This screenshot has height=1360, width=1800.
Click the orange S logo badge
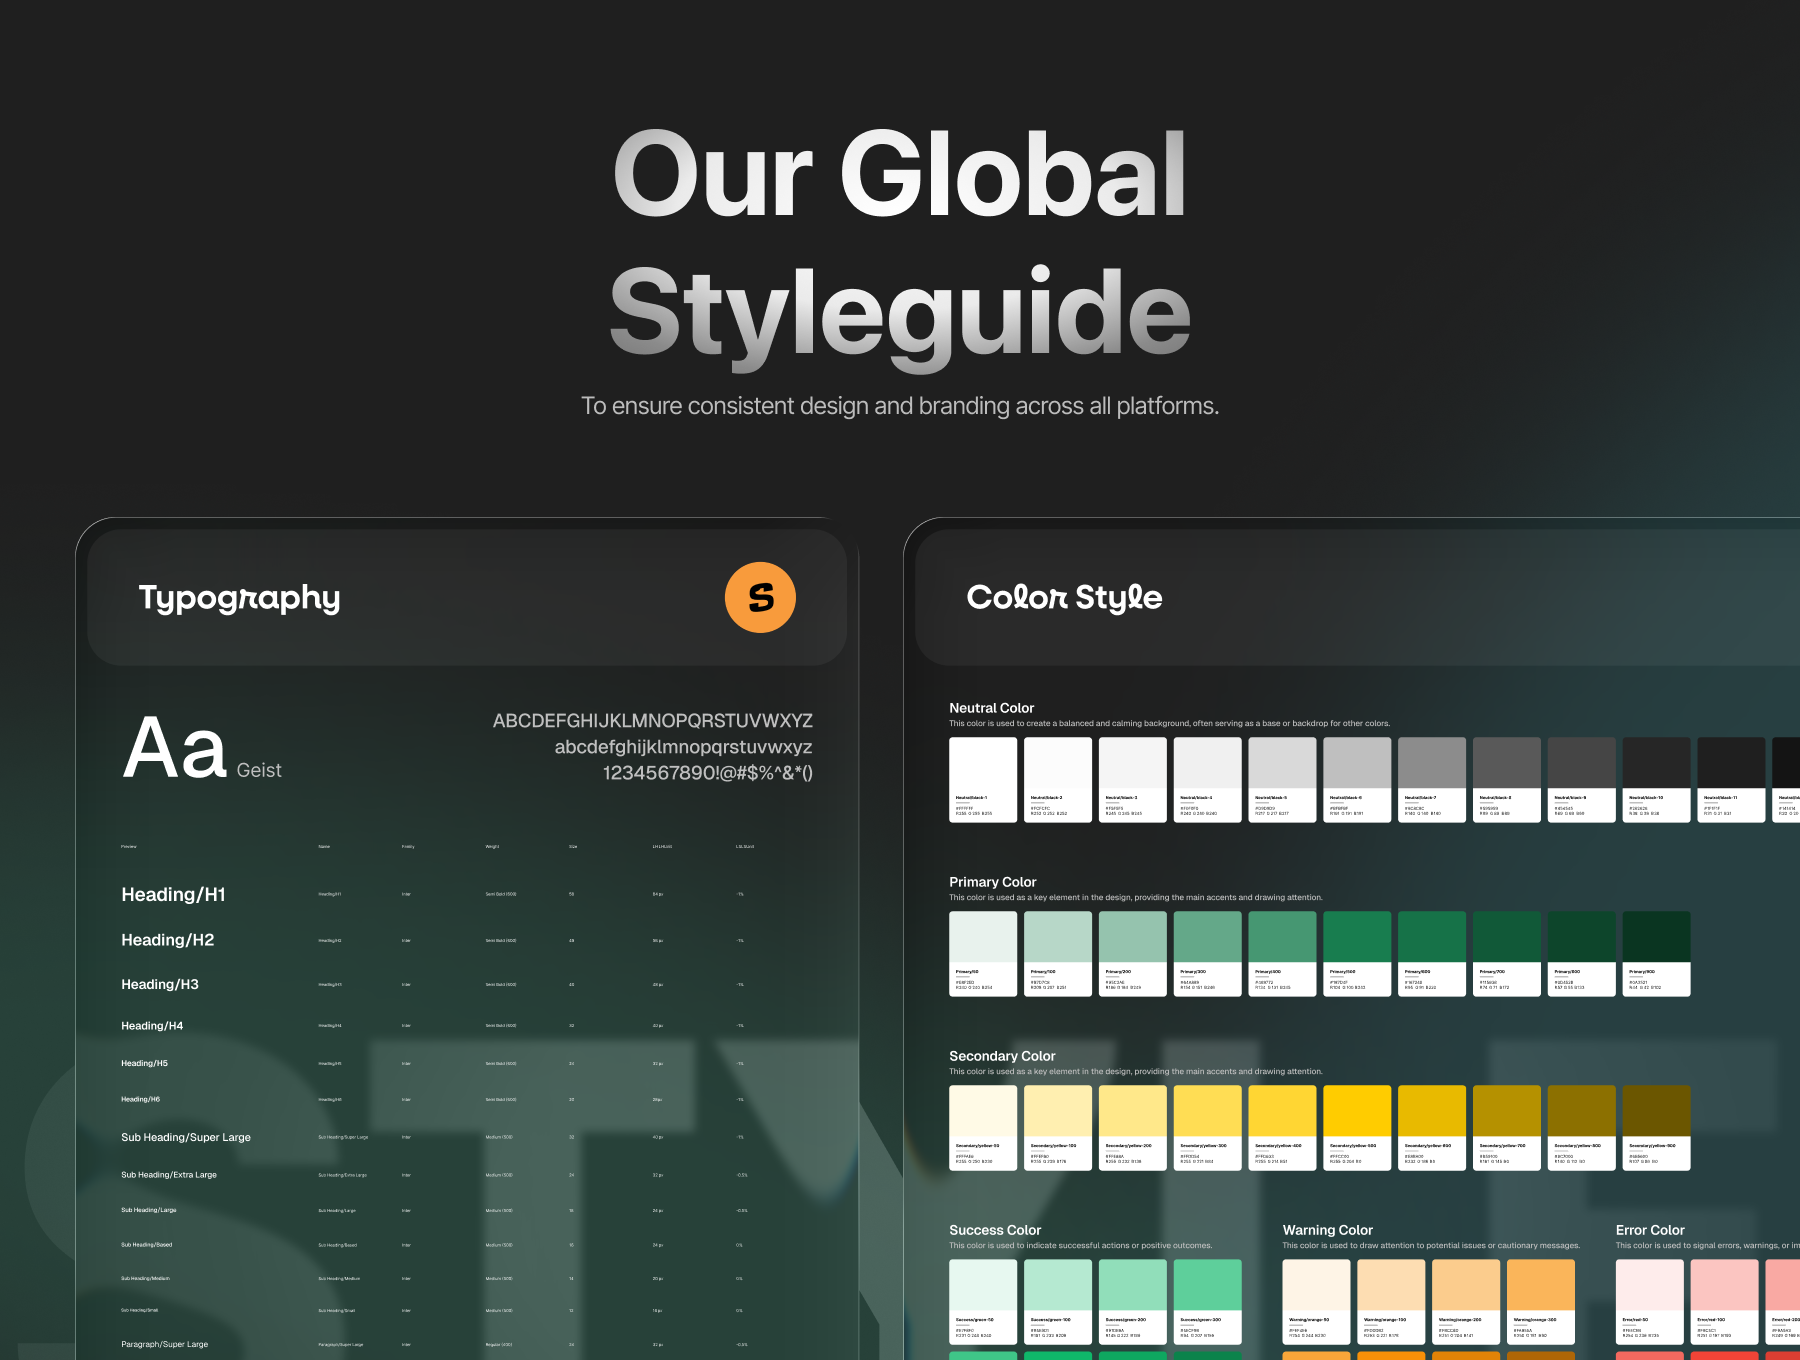(x=760, y=597)
